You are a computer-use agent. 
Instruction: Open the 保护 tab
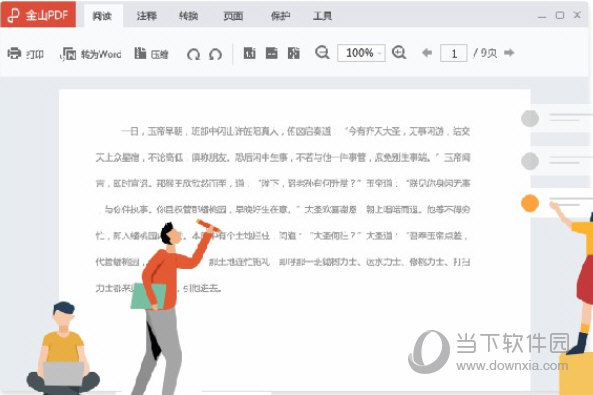click(280, 16)
